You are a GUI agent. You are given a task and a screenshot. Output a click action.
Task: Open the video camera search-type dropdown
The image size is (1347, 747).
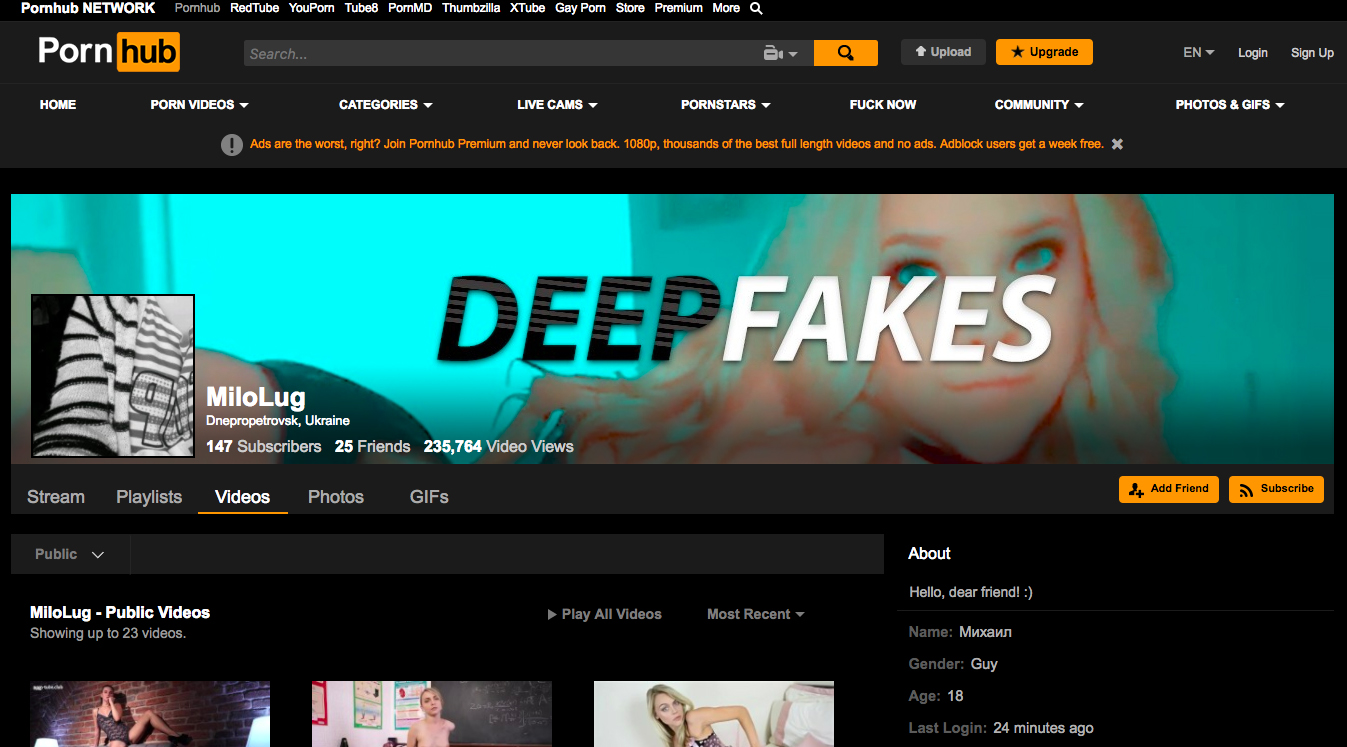pyautogui.click(x=780, y=53)
